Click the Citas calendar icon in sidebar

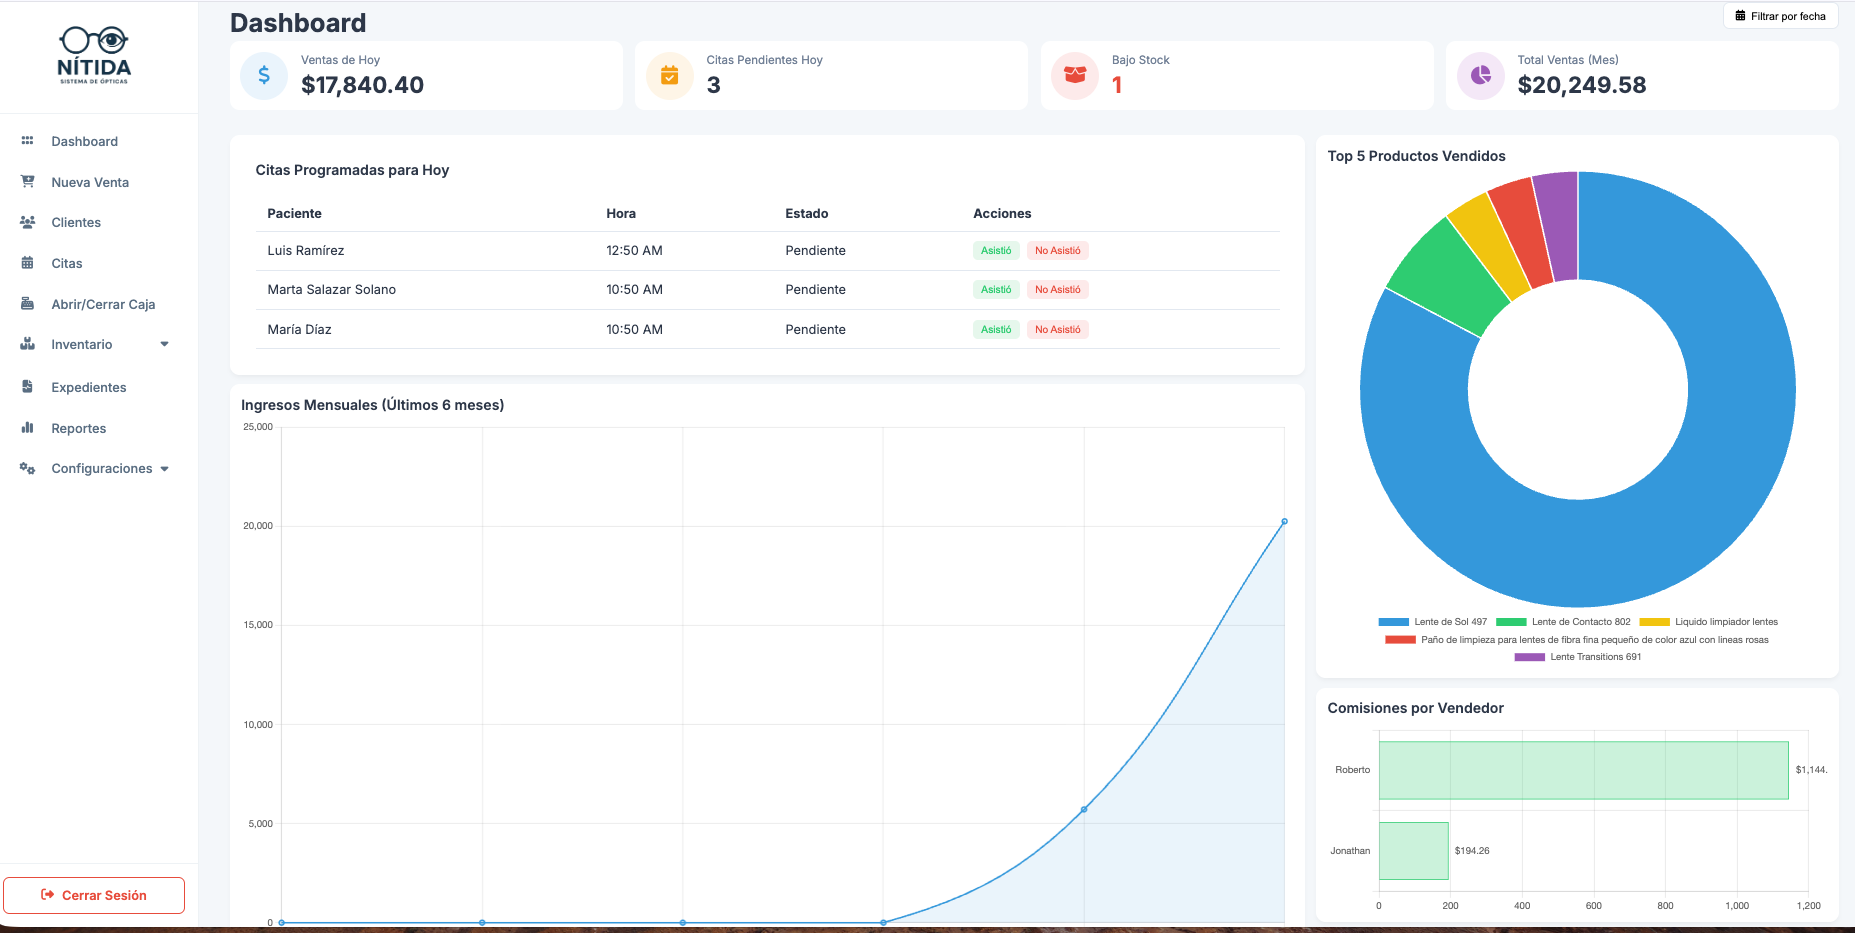tap(28, 263)
